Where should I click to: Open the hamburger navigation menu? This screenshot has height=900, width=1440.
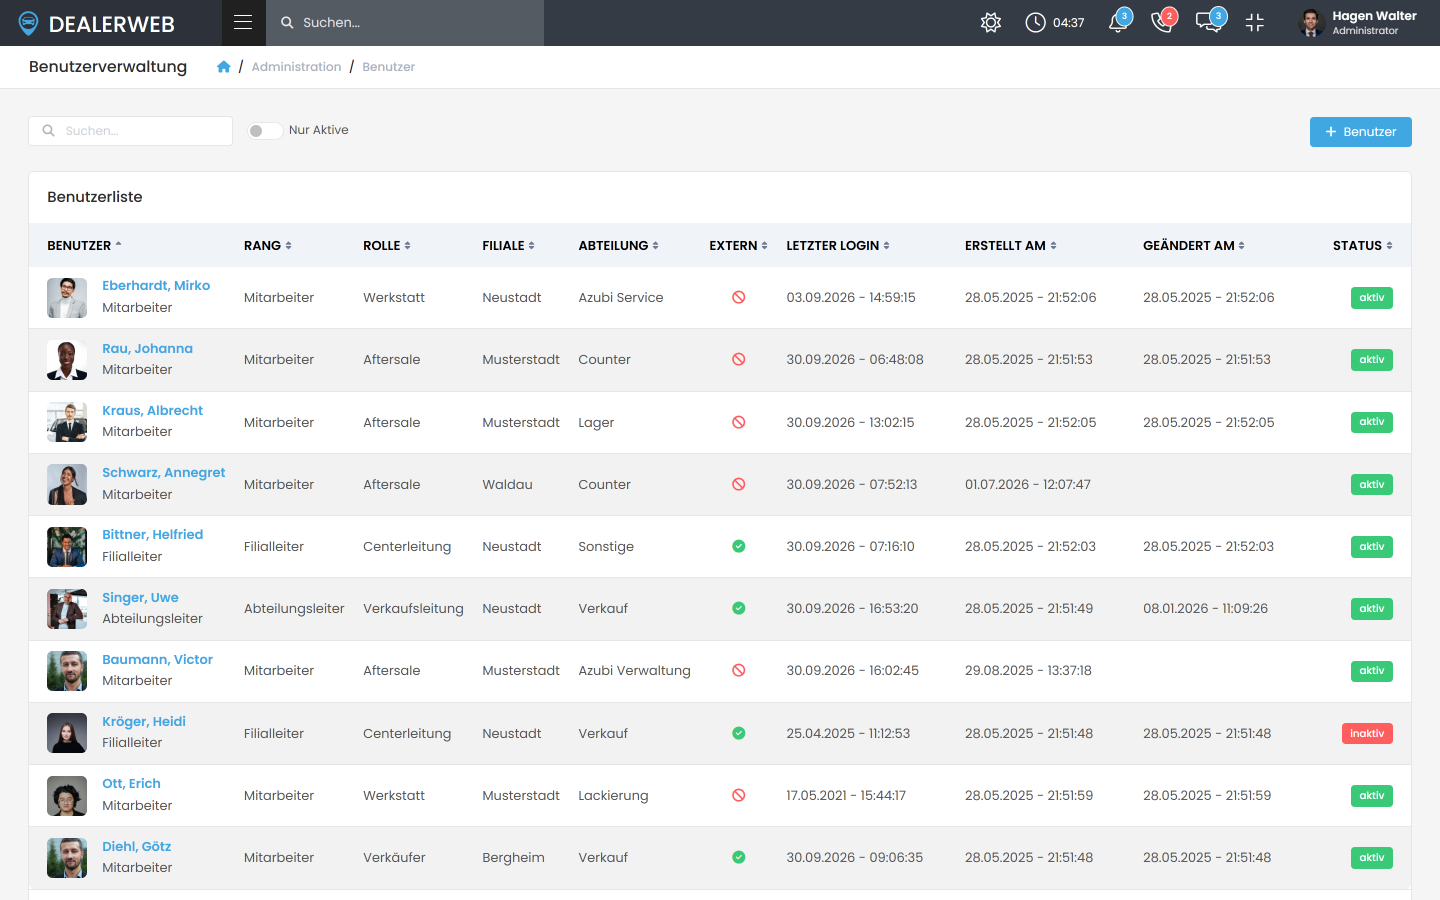point(243,22)
